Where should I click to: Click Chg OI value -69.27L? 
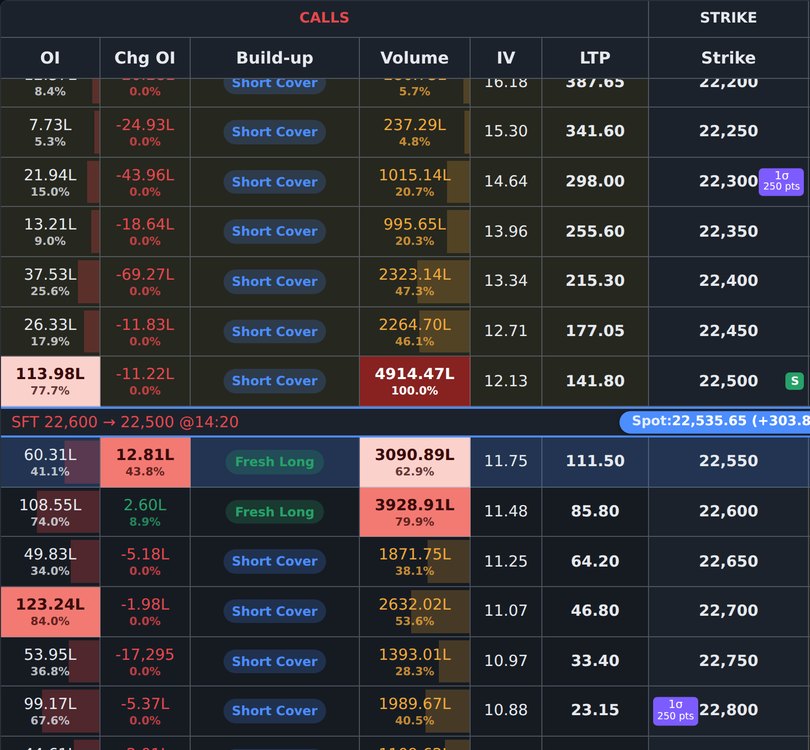point(145,274)
